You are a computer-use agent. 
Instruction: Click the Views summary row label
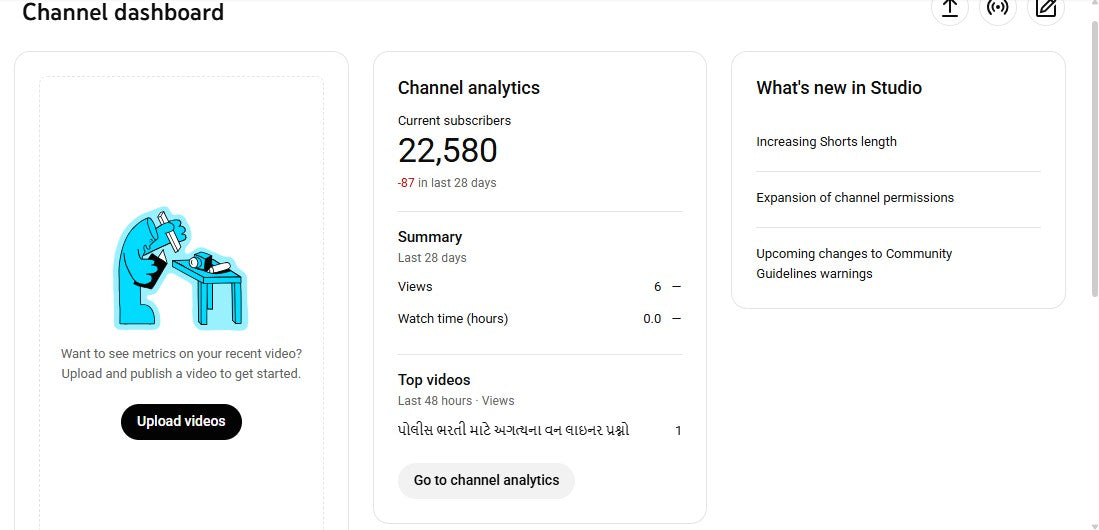pyautogui.click(x=415, y=287)
